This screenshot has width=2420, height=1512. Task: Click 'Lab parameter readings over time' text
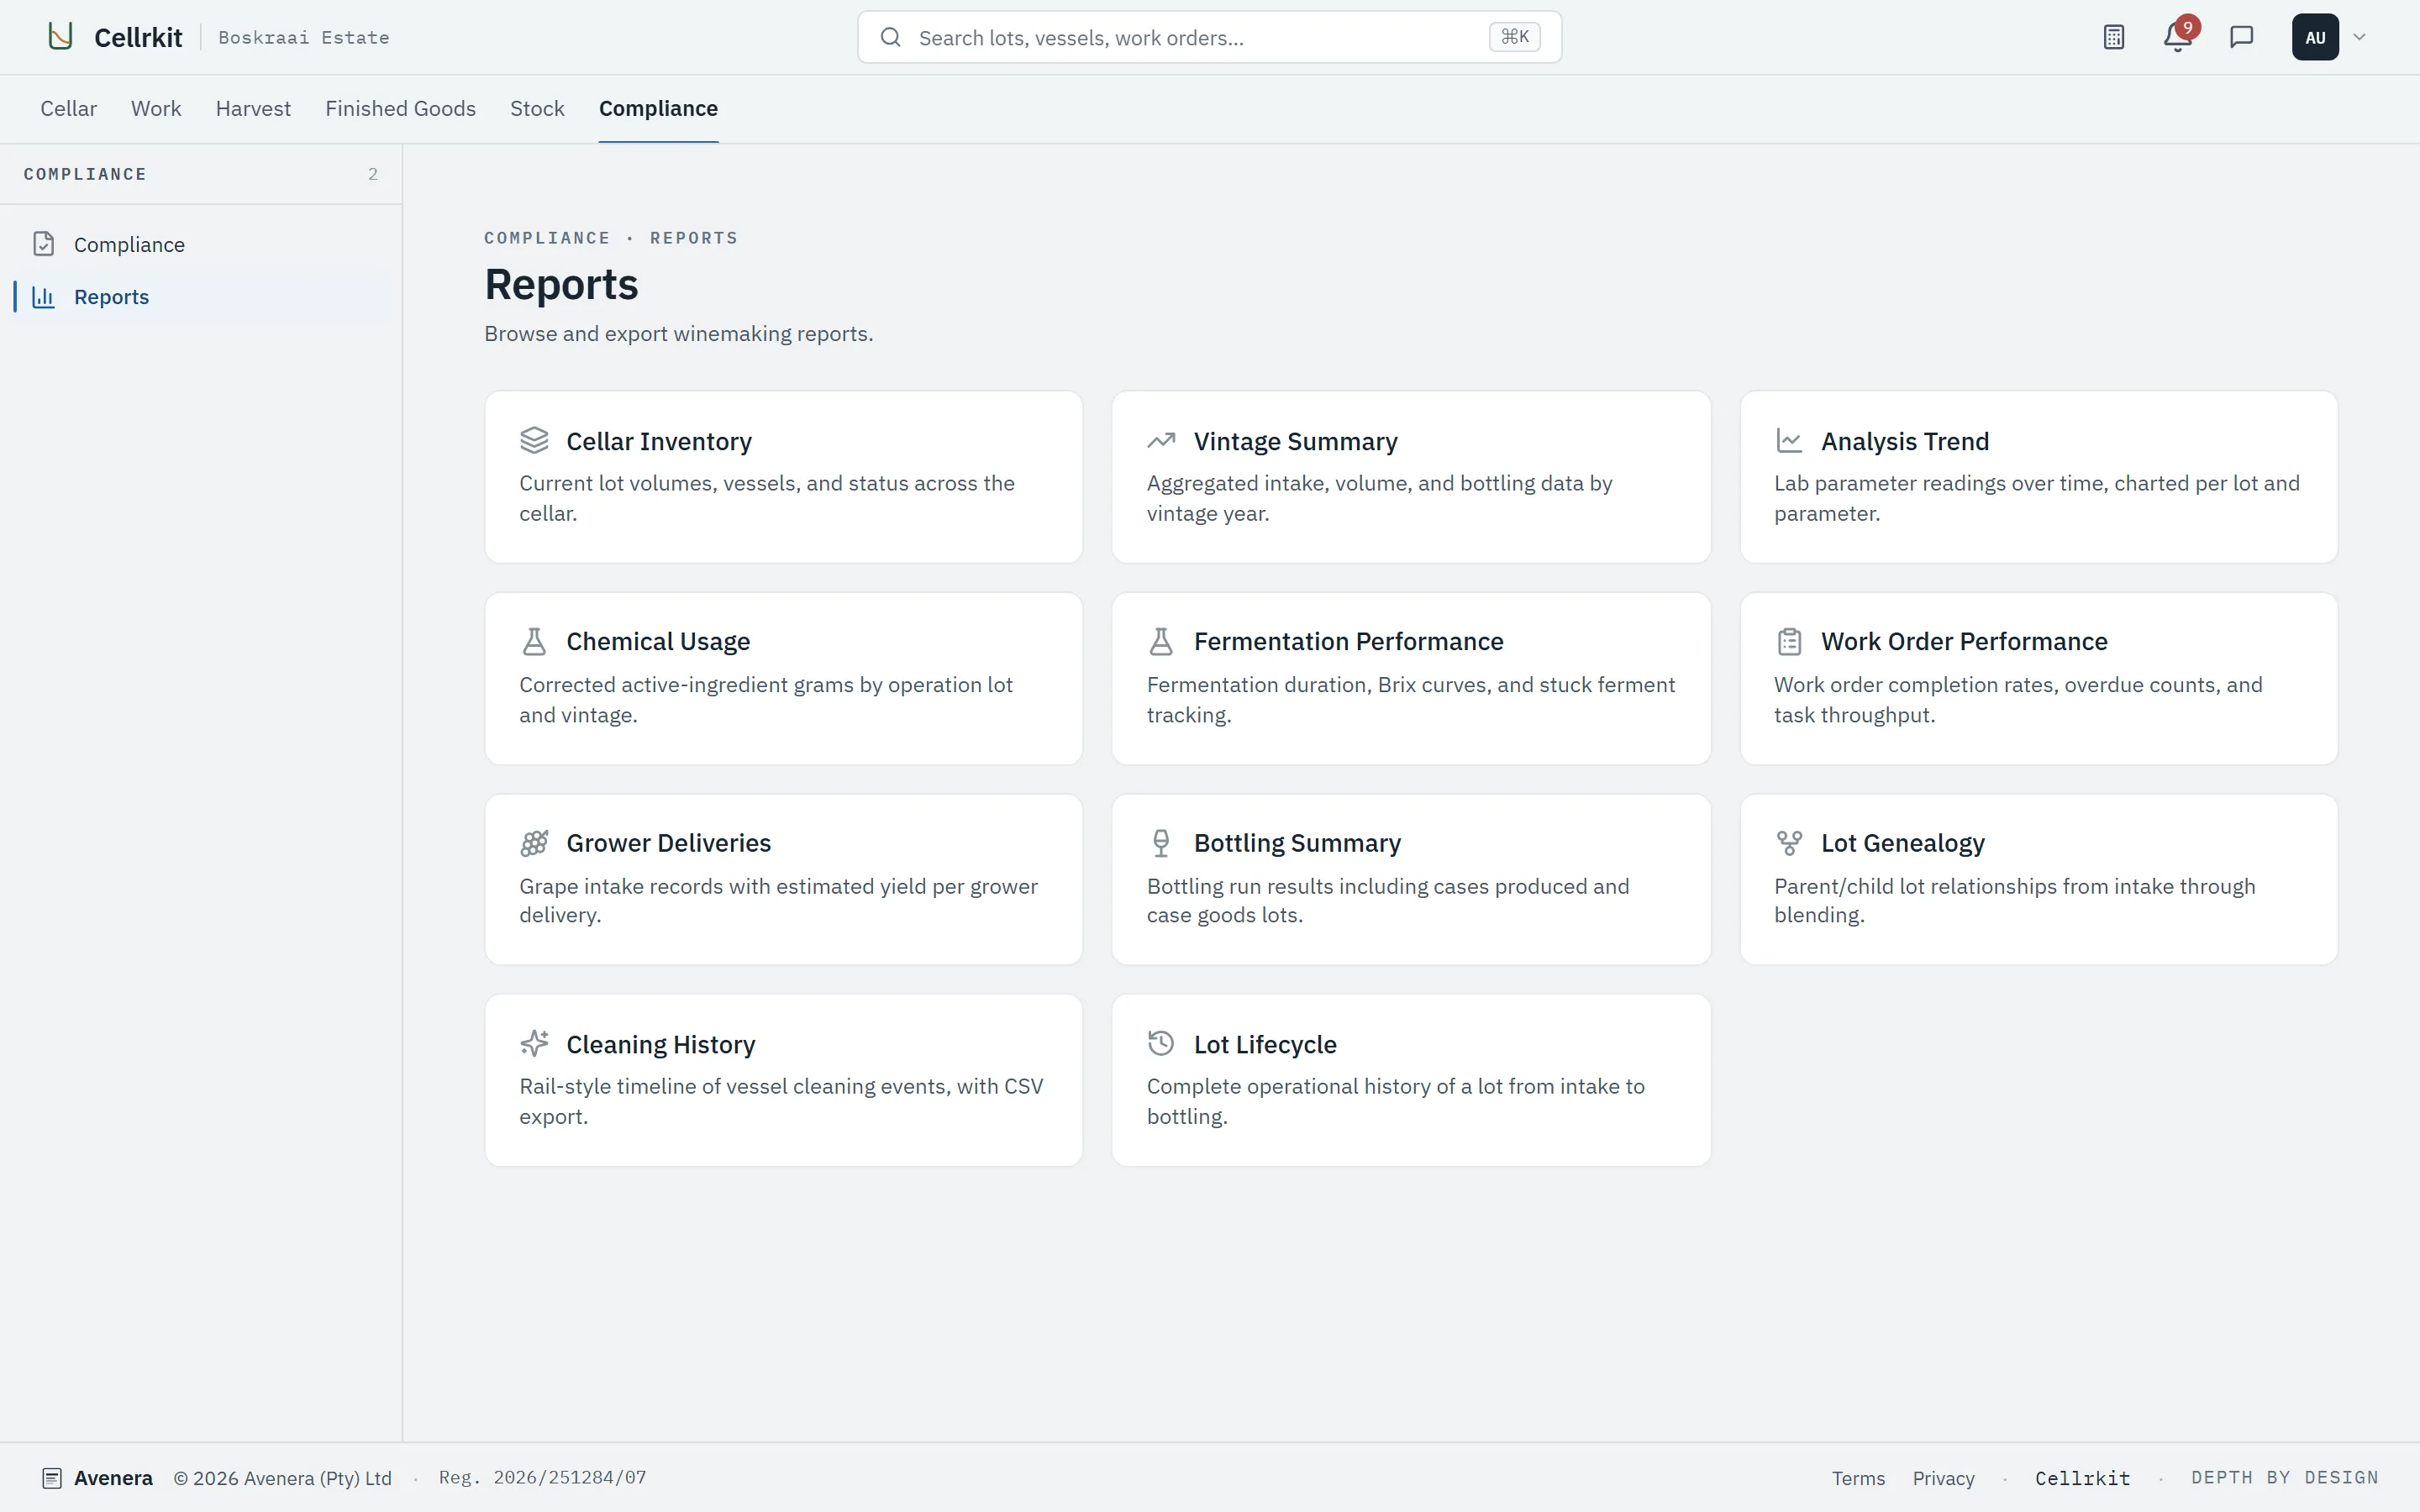tap(2036, 498)
